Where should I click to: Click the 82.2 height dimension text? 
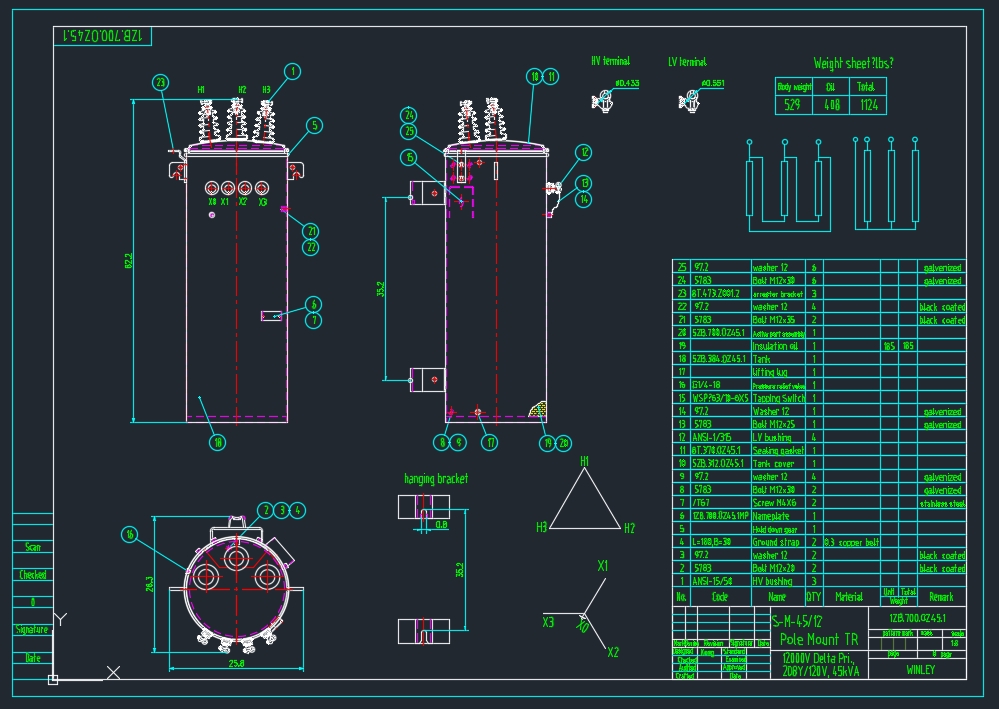(x=129, y=261)
